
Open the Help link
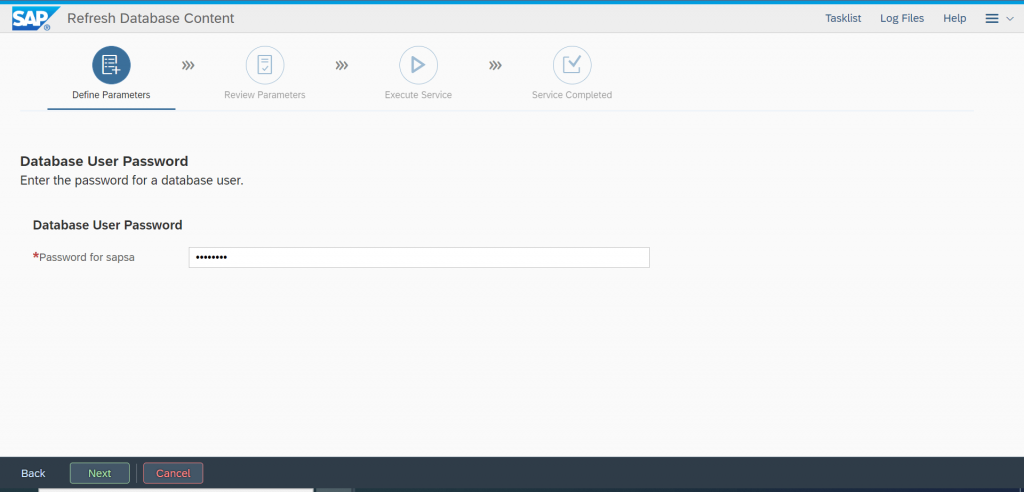[954, 18]
